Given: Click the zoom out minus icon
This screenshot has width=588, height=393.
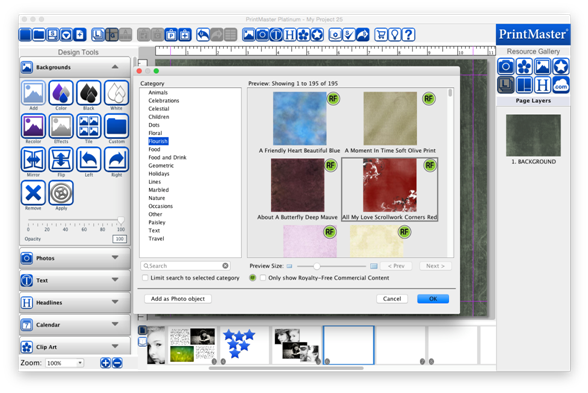Looking at the screenshot, I should point(117,363).
